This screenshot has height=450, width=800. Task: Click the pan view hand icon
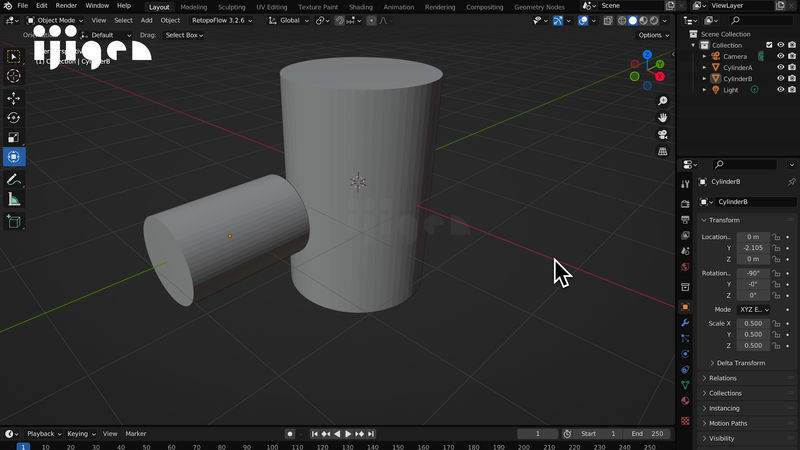click(x=662, y=118)
